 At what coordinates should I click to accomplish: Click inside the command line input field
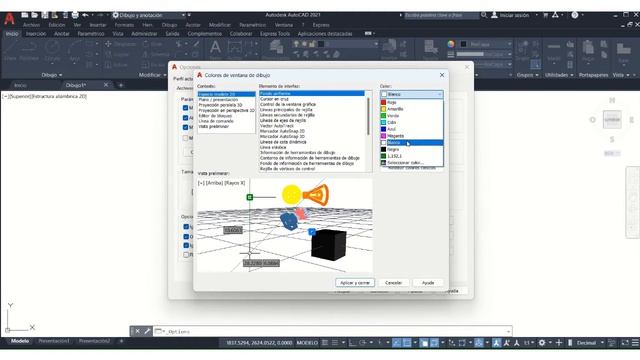(x=334, y=331)
